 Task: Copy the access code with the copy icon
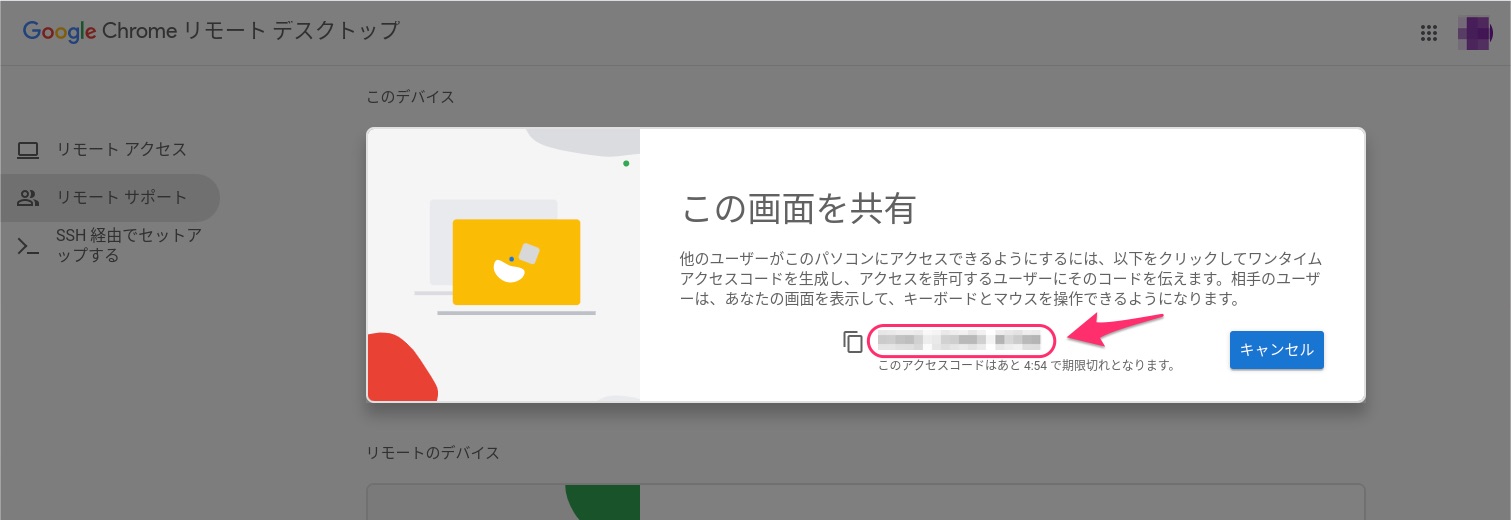[853, 341]
